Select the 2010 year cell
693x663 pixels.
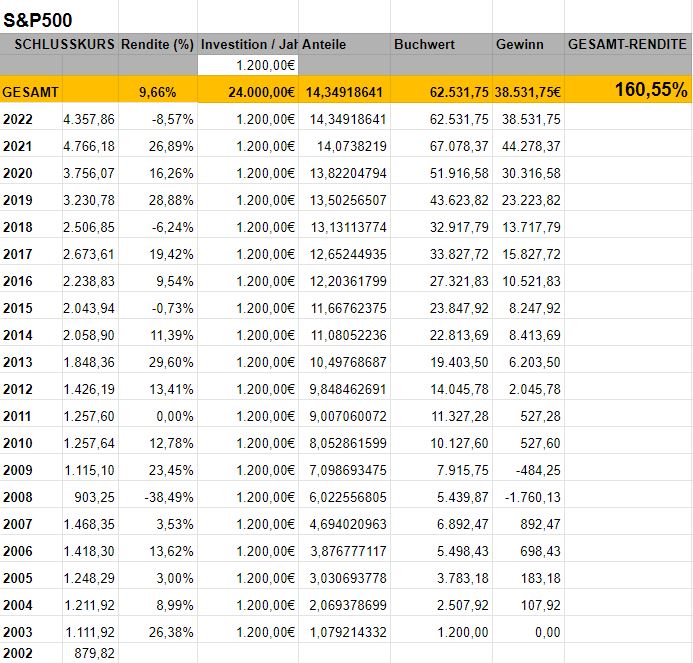coord(18,443)
